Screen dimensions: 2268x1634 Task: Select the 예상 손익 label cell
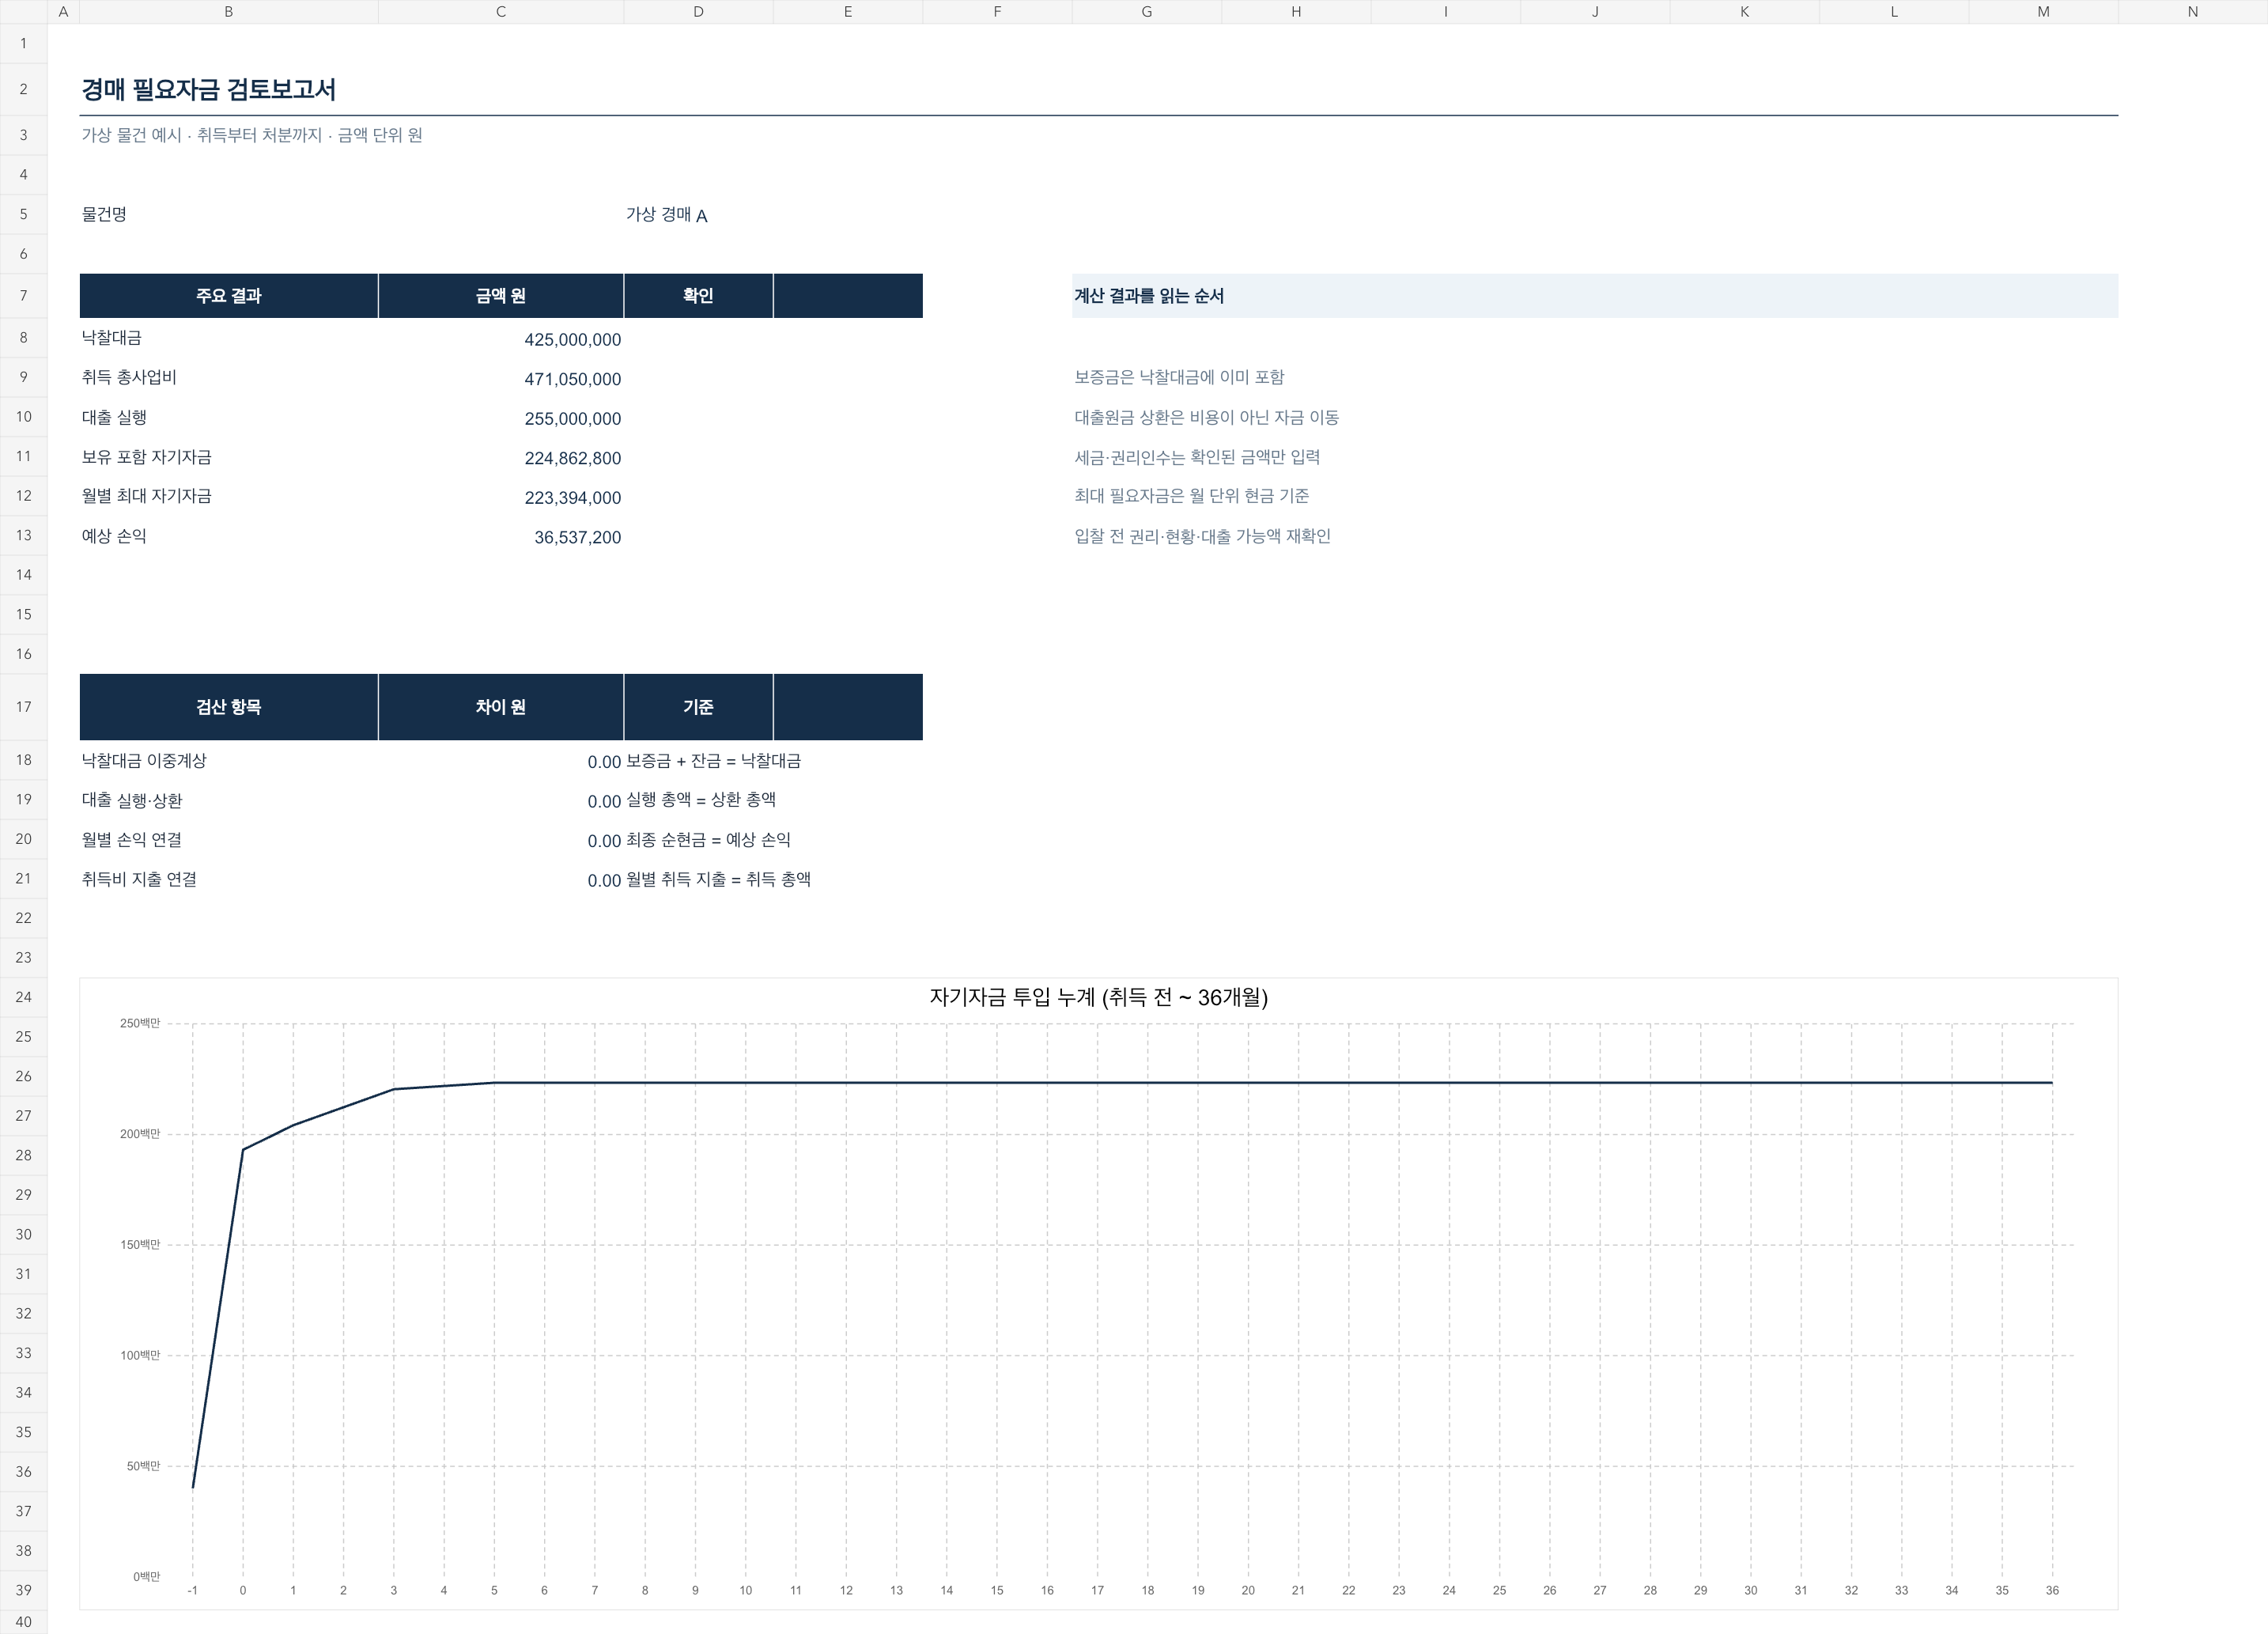(x=229, y=536)
